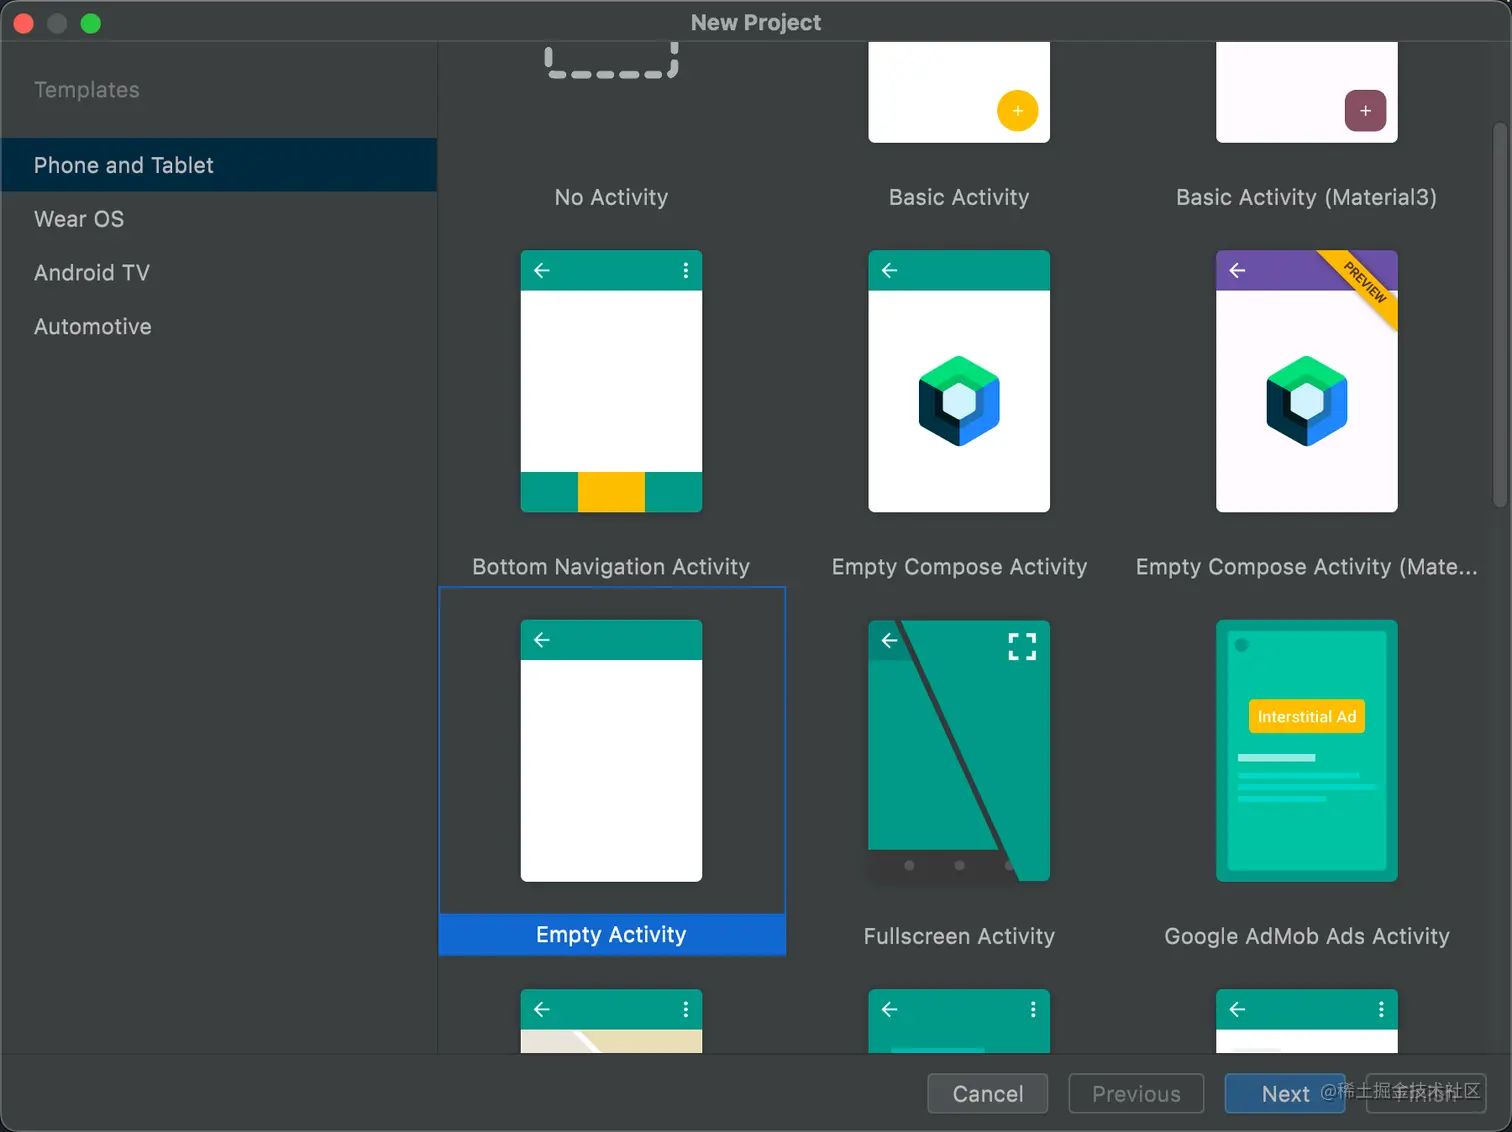1512x1132 pixels.
Task: Choose Automotive templates category
Action: point(218,327)
